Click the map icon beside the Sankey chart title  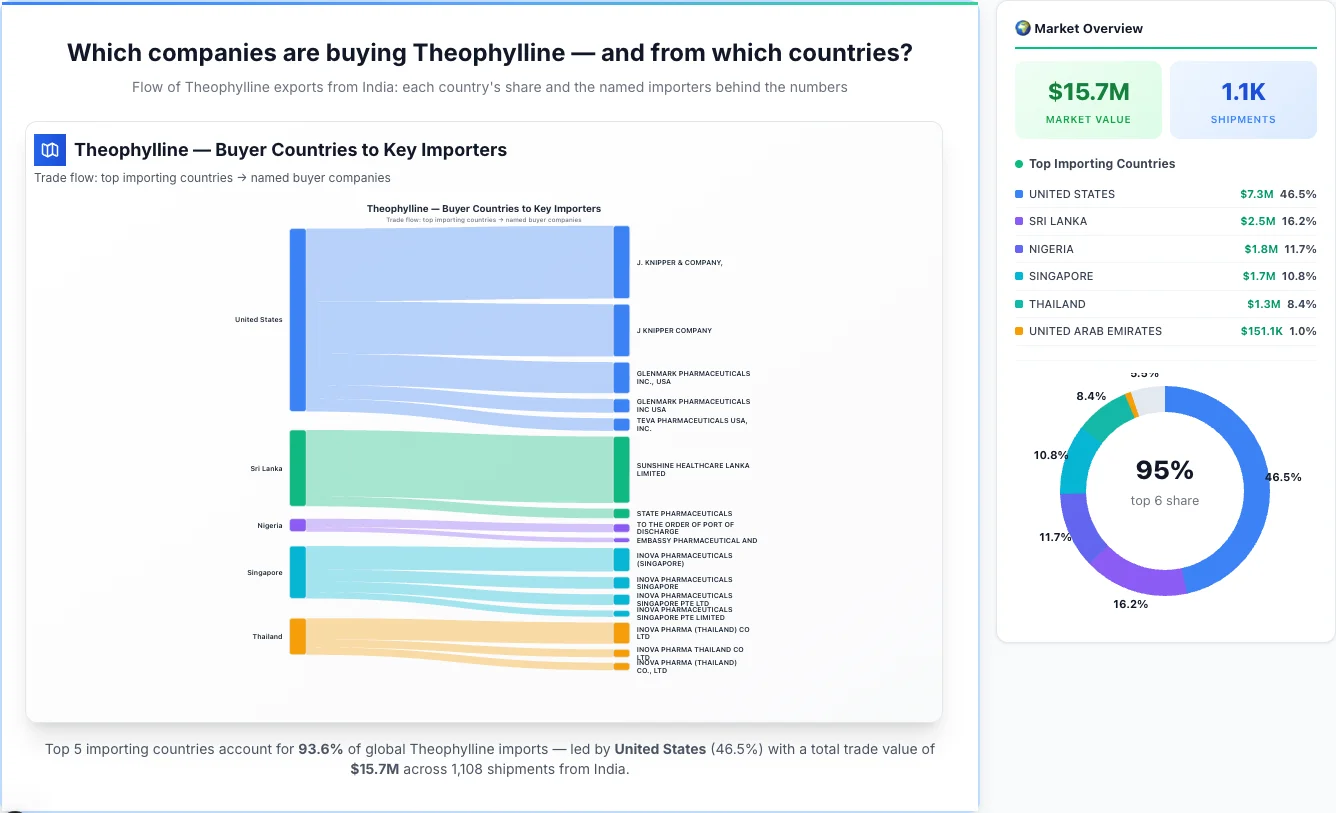coord(49,149)
